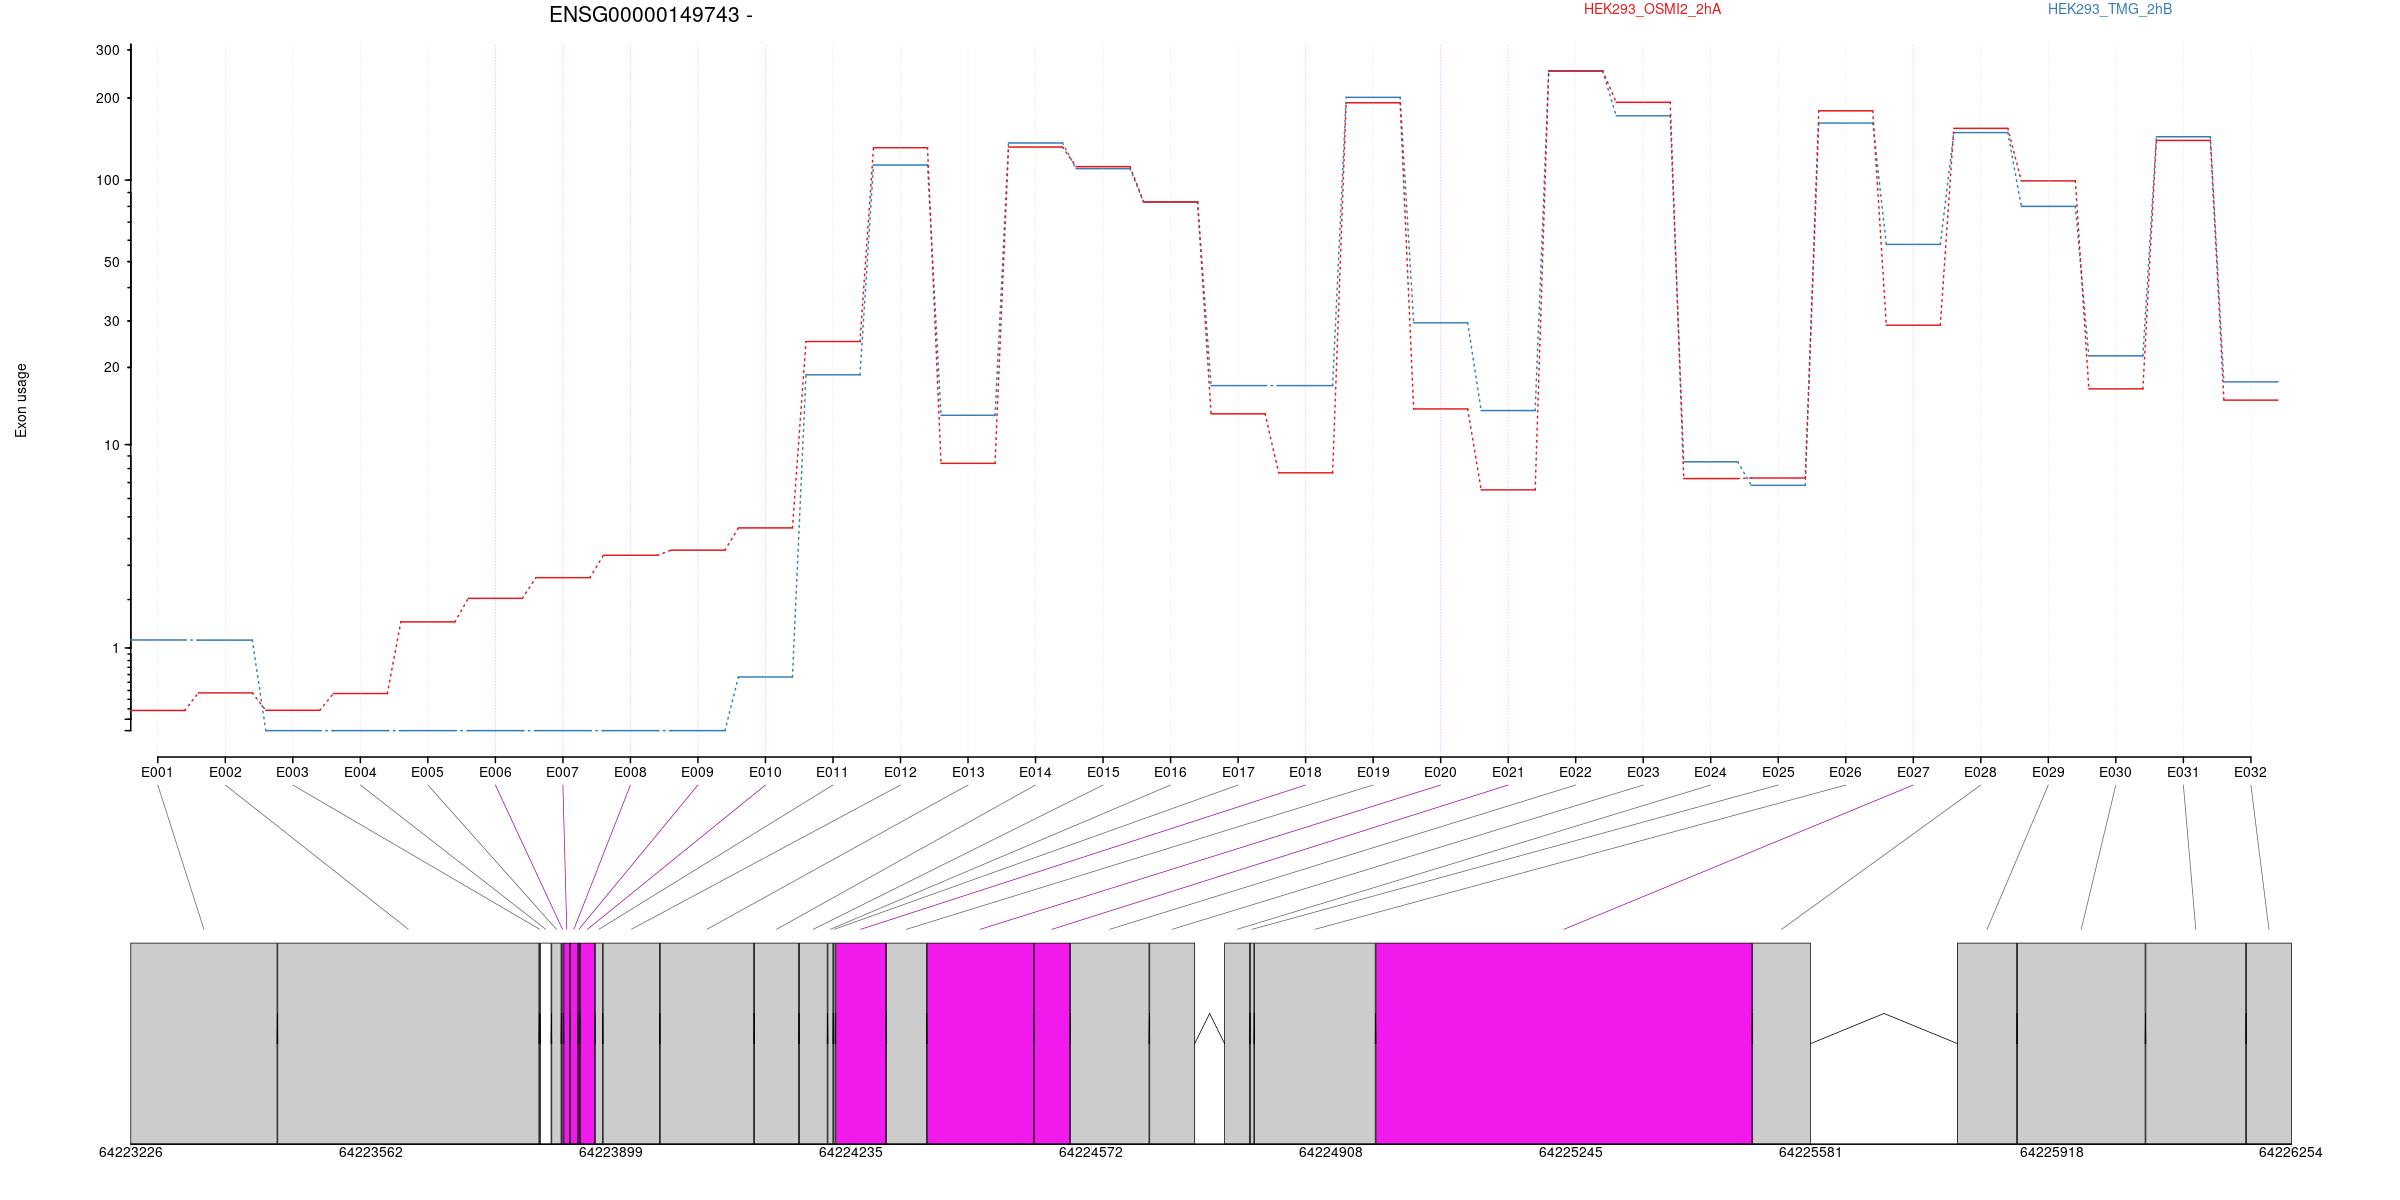The height and width of the screenshot is (1200, 2400).
Task: Click exon label E009
Action: tap(697, 772)
